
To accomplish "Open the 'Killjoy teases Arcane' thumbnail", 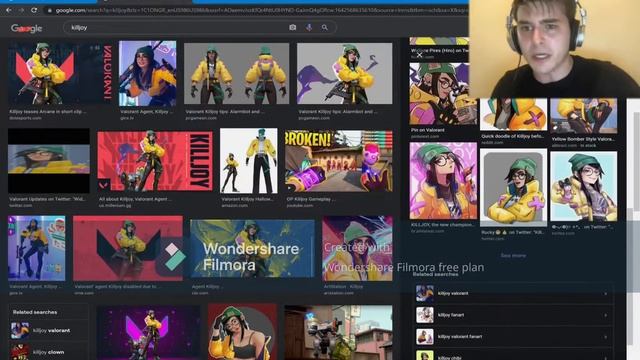I will pos(61,73).
